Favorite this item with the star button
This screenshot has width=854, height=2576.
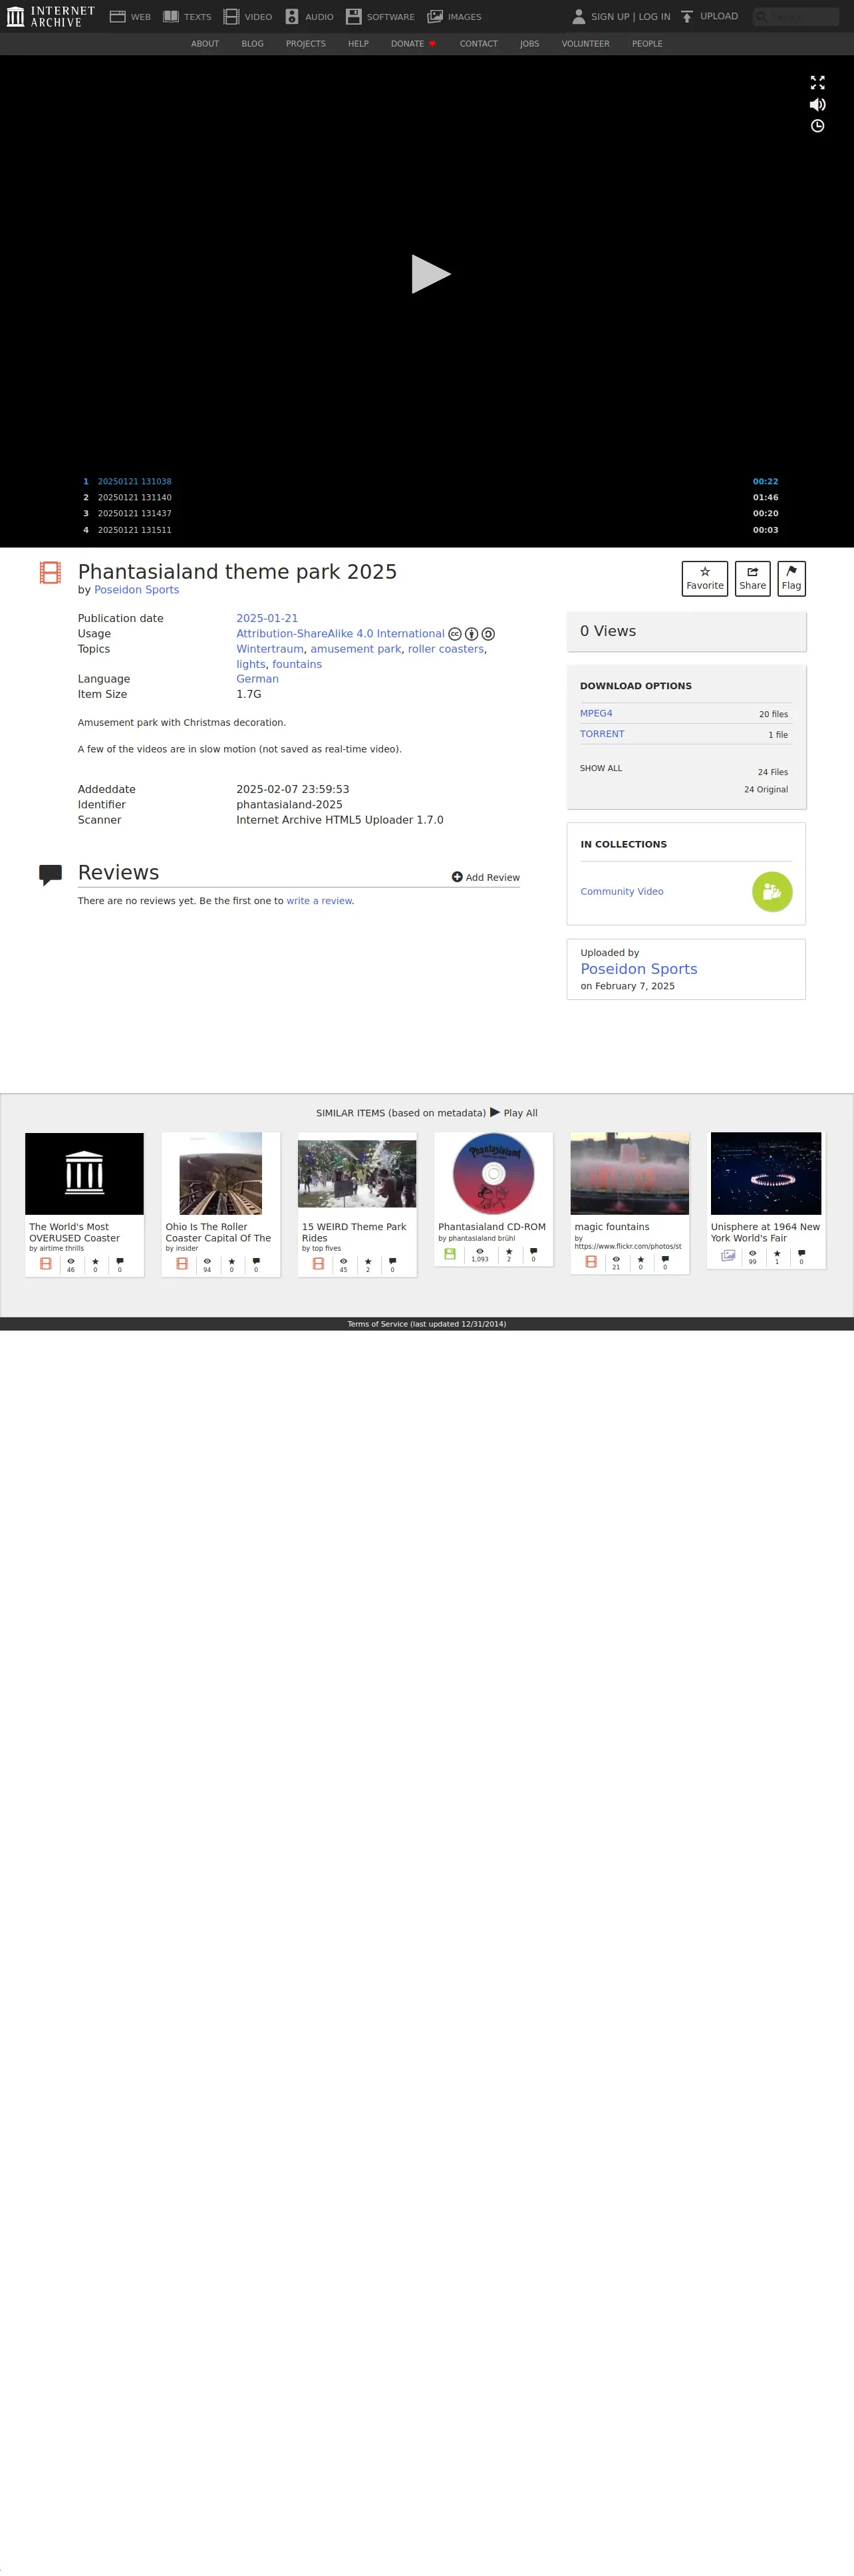click(705, 578)
